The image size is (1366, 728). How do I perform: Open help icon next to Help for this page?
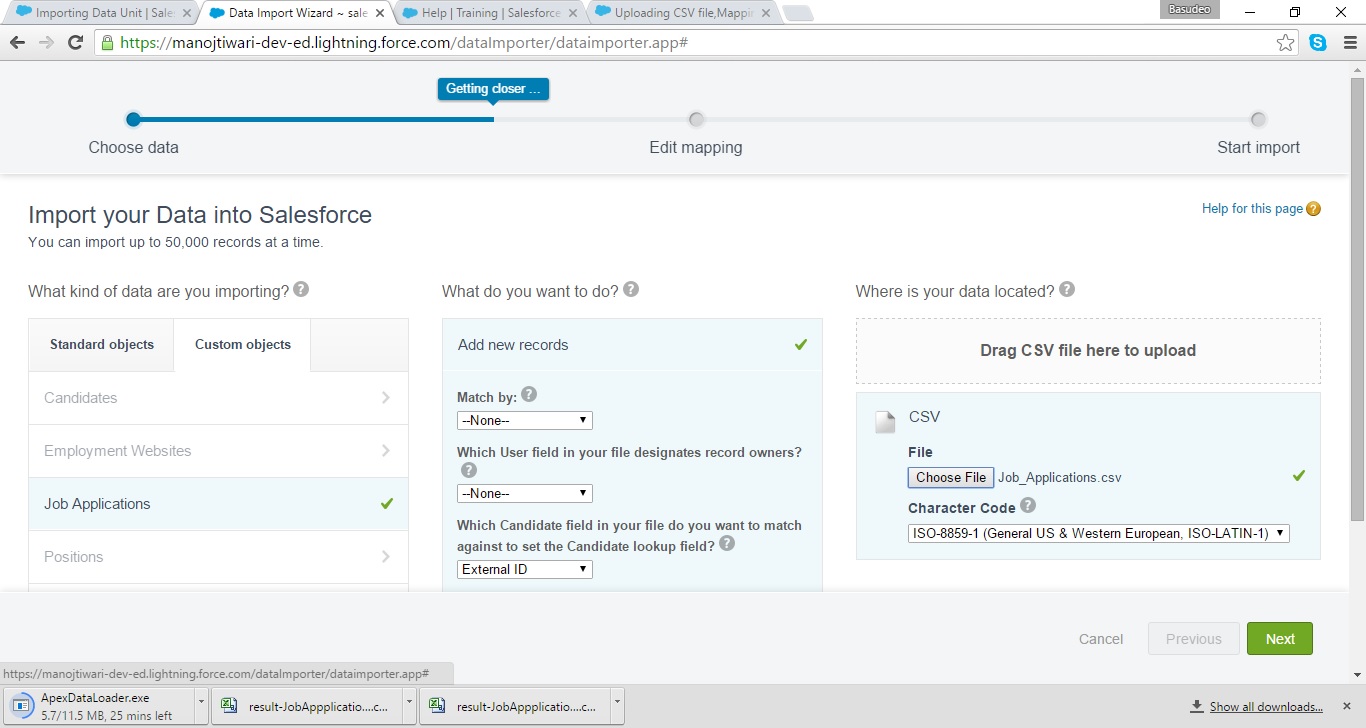click(x=1314, y=209)
